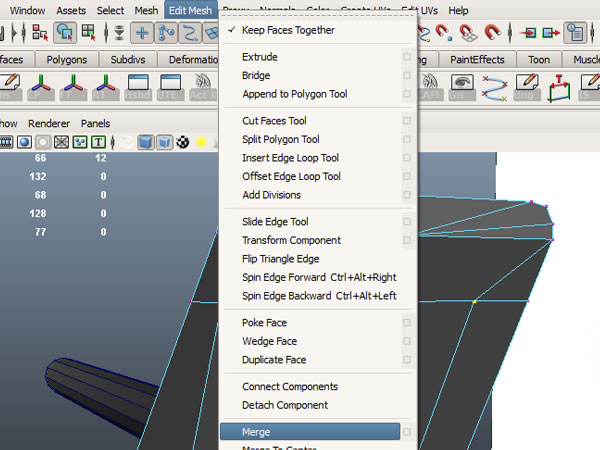Switch to the Polygons shelf tab
600x450 pixels.
click(x=68, y=60)
